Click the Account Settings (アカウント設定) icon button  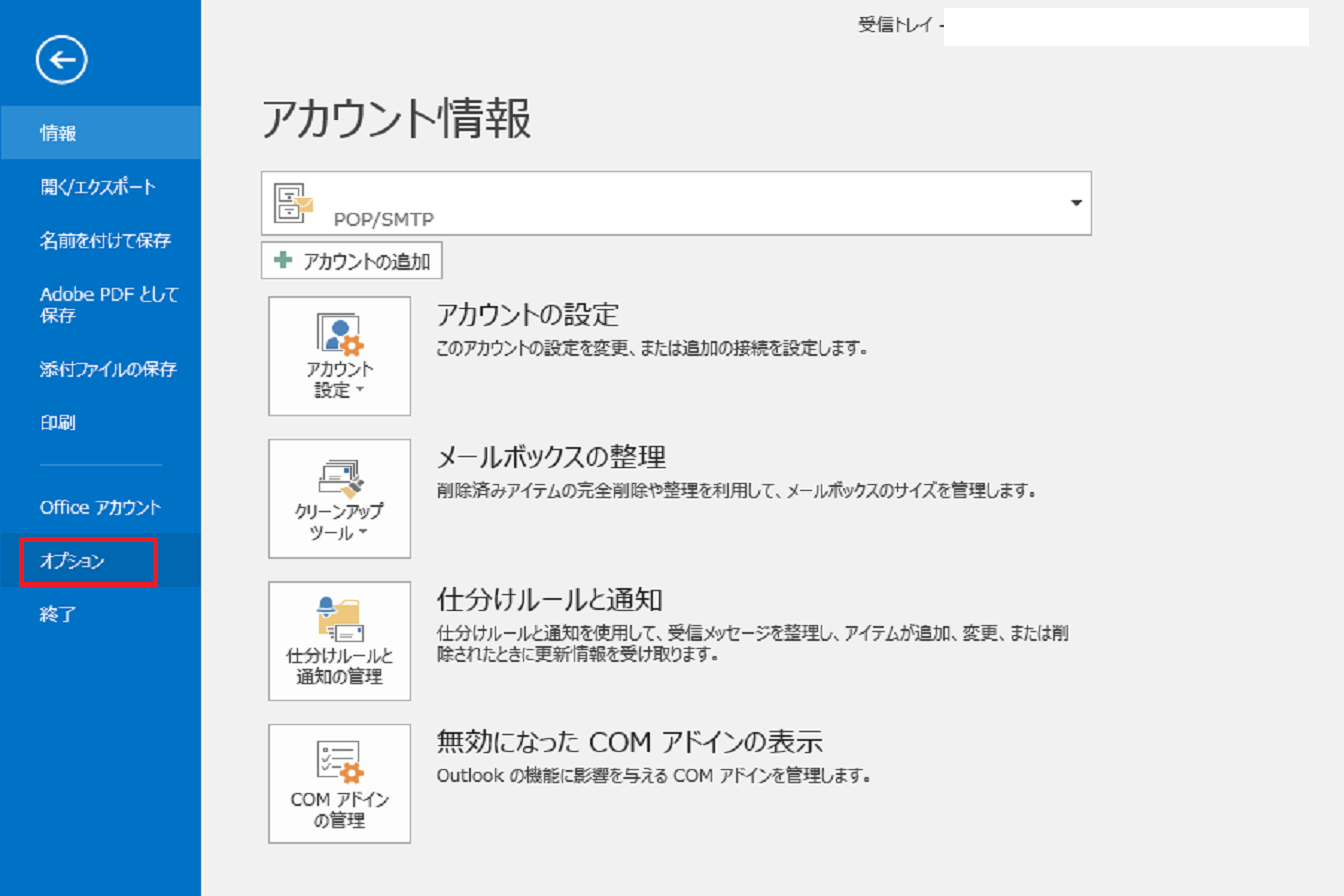coord(339,355)
